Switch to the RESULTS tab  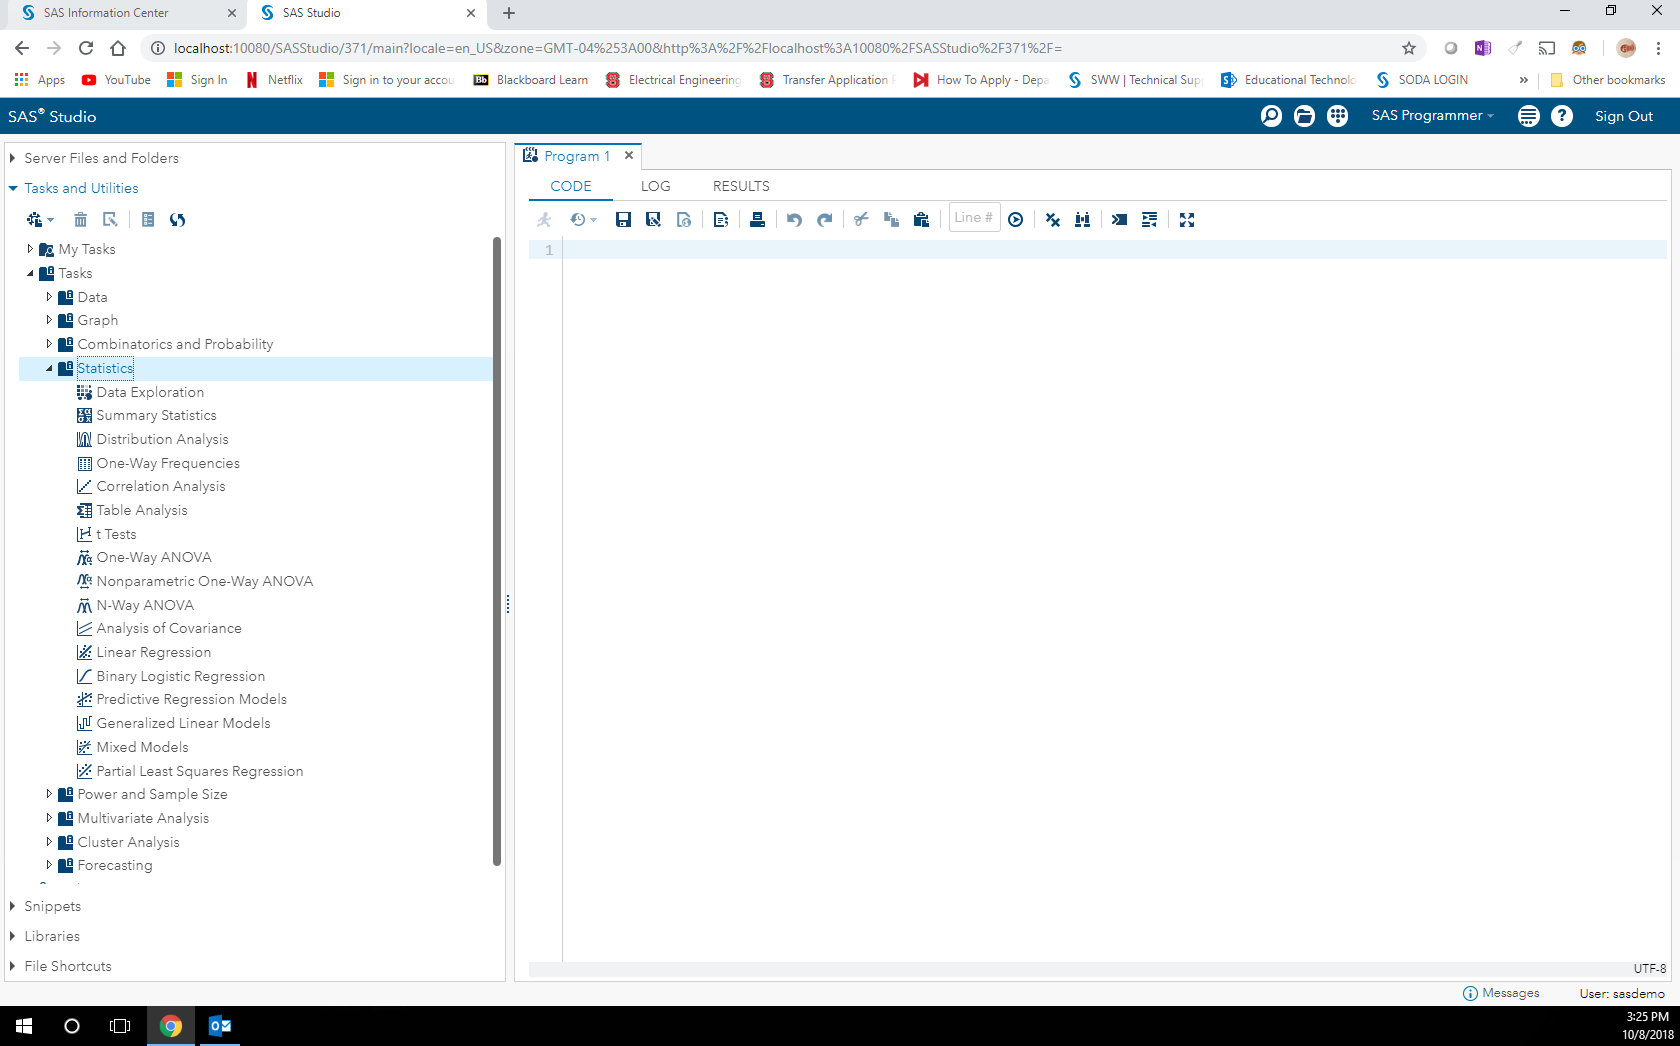coord(740,186)
